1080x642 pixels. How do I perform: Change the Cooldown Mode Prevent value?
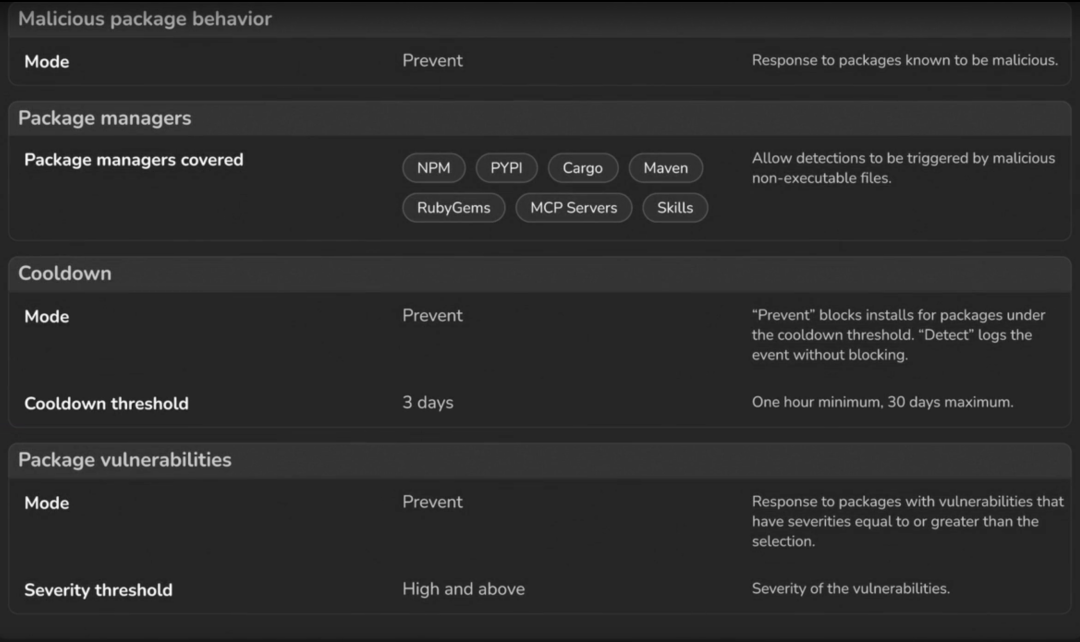(433, 315)
